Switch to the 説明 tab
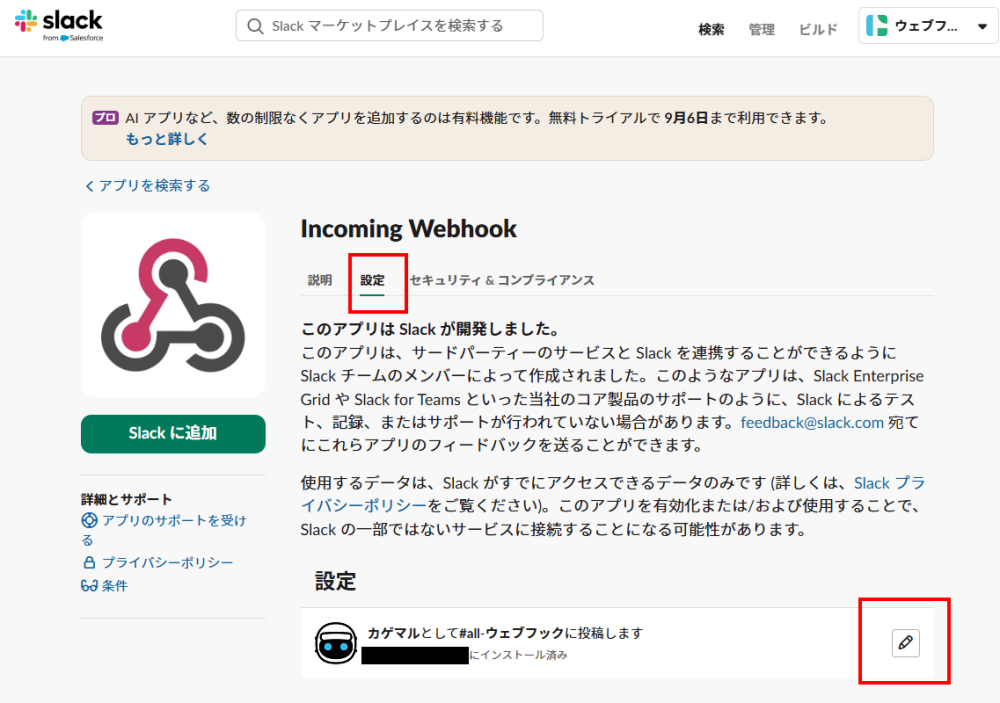Screen dimensions: 1000x703 [320, 280]
